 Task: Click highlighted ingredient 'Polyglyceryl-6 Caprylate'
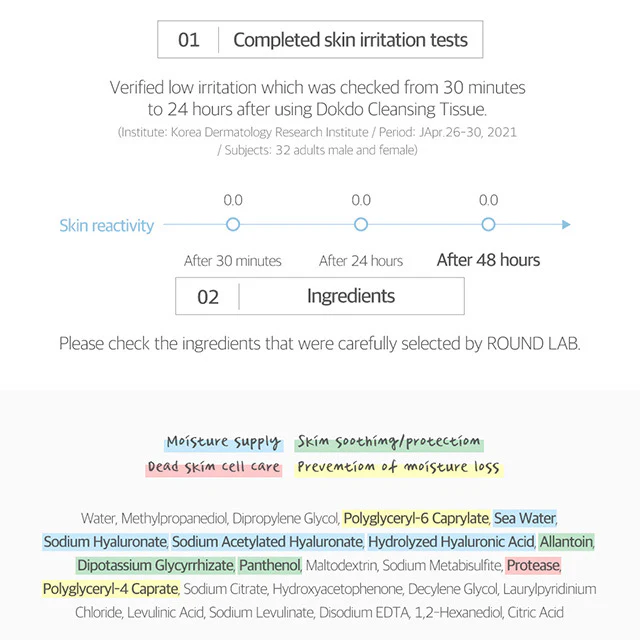pos(416,519)
